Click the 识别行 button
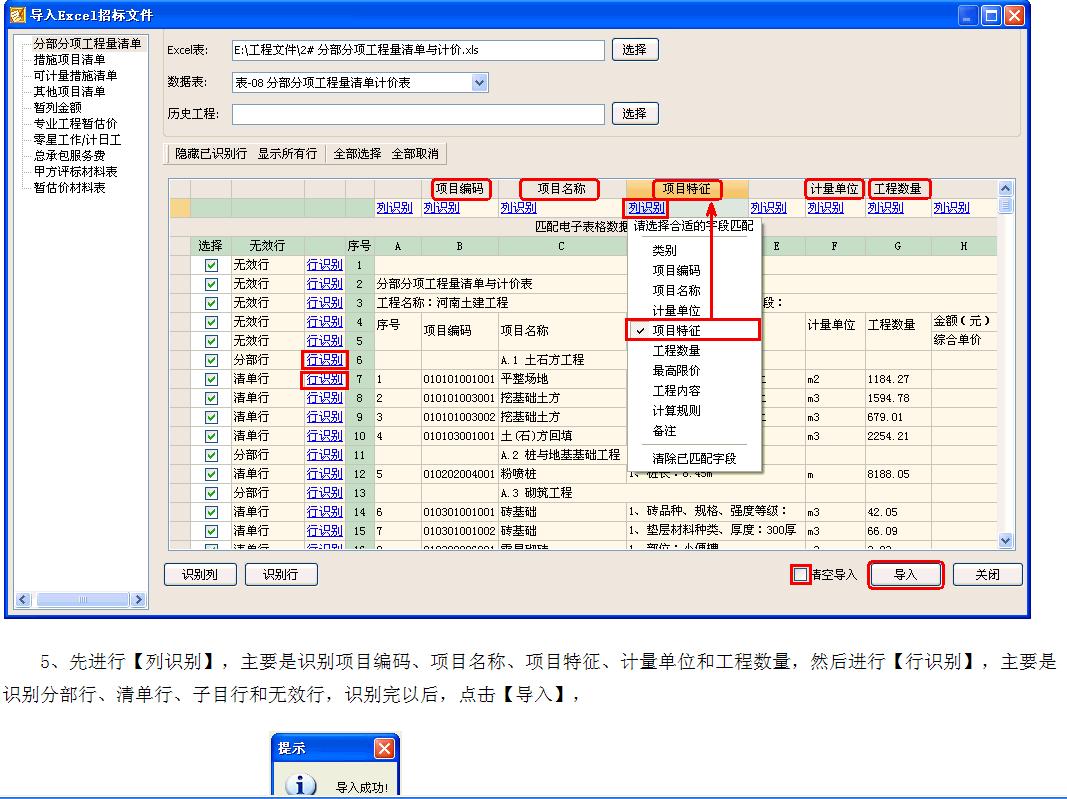 point(280,575)
